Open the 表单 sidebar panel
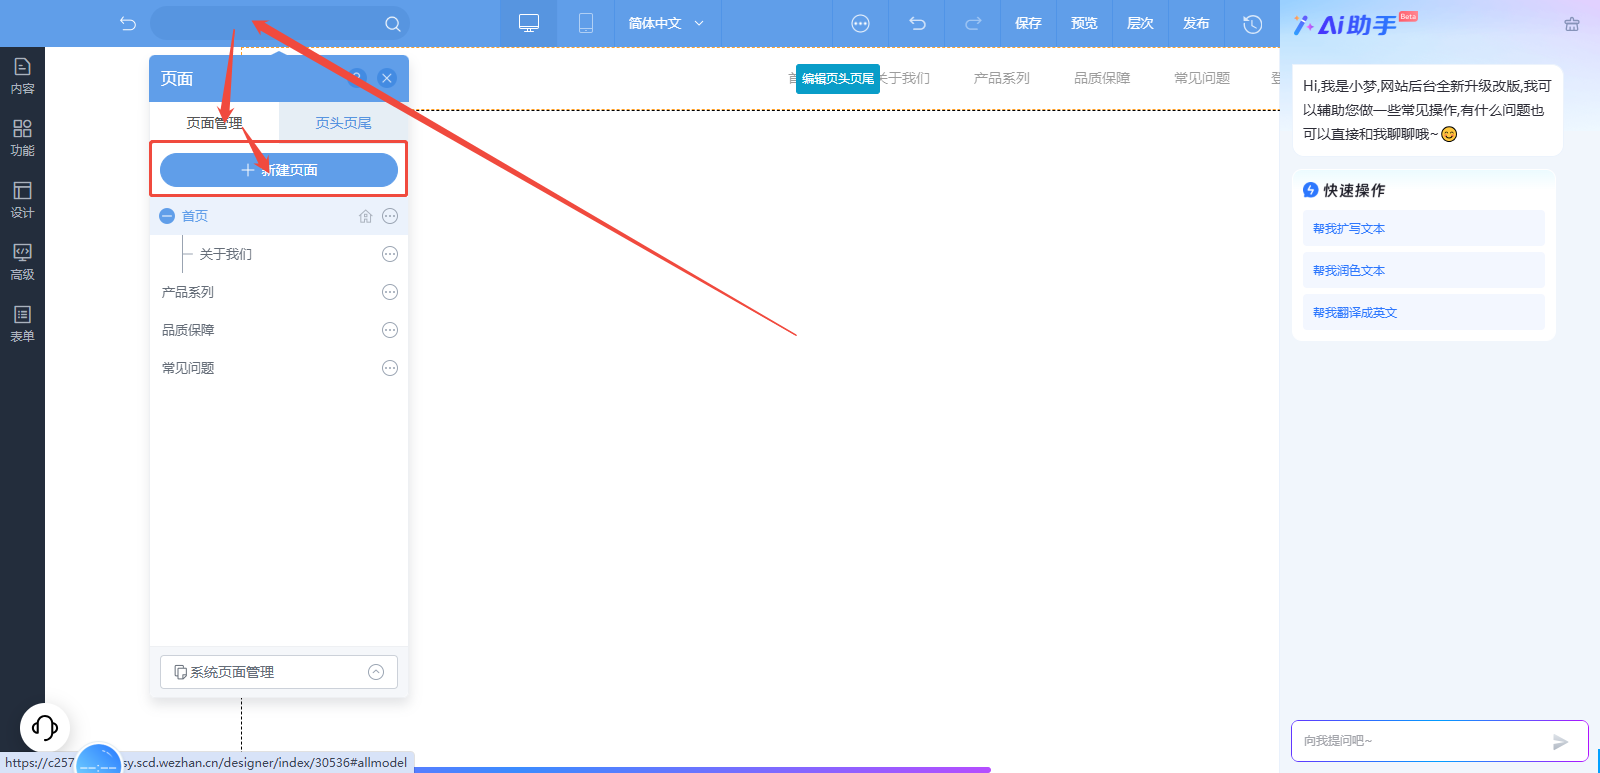Image resolution: width=1600 pixels, height=773 pixels. [22, 324]
